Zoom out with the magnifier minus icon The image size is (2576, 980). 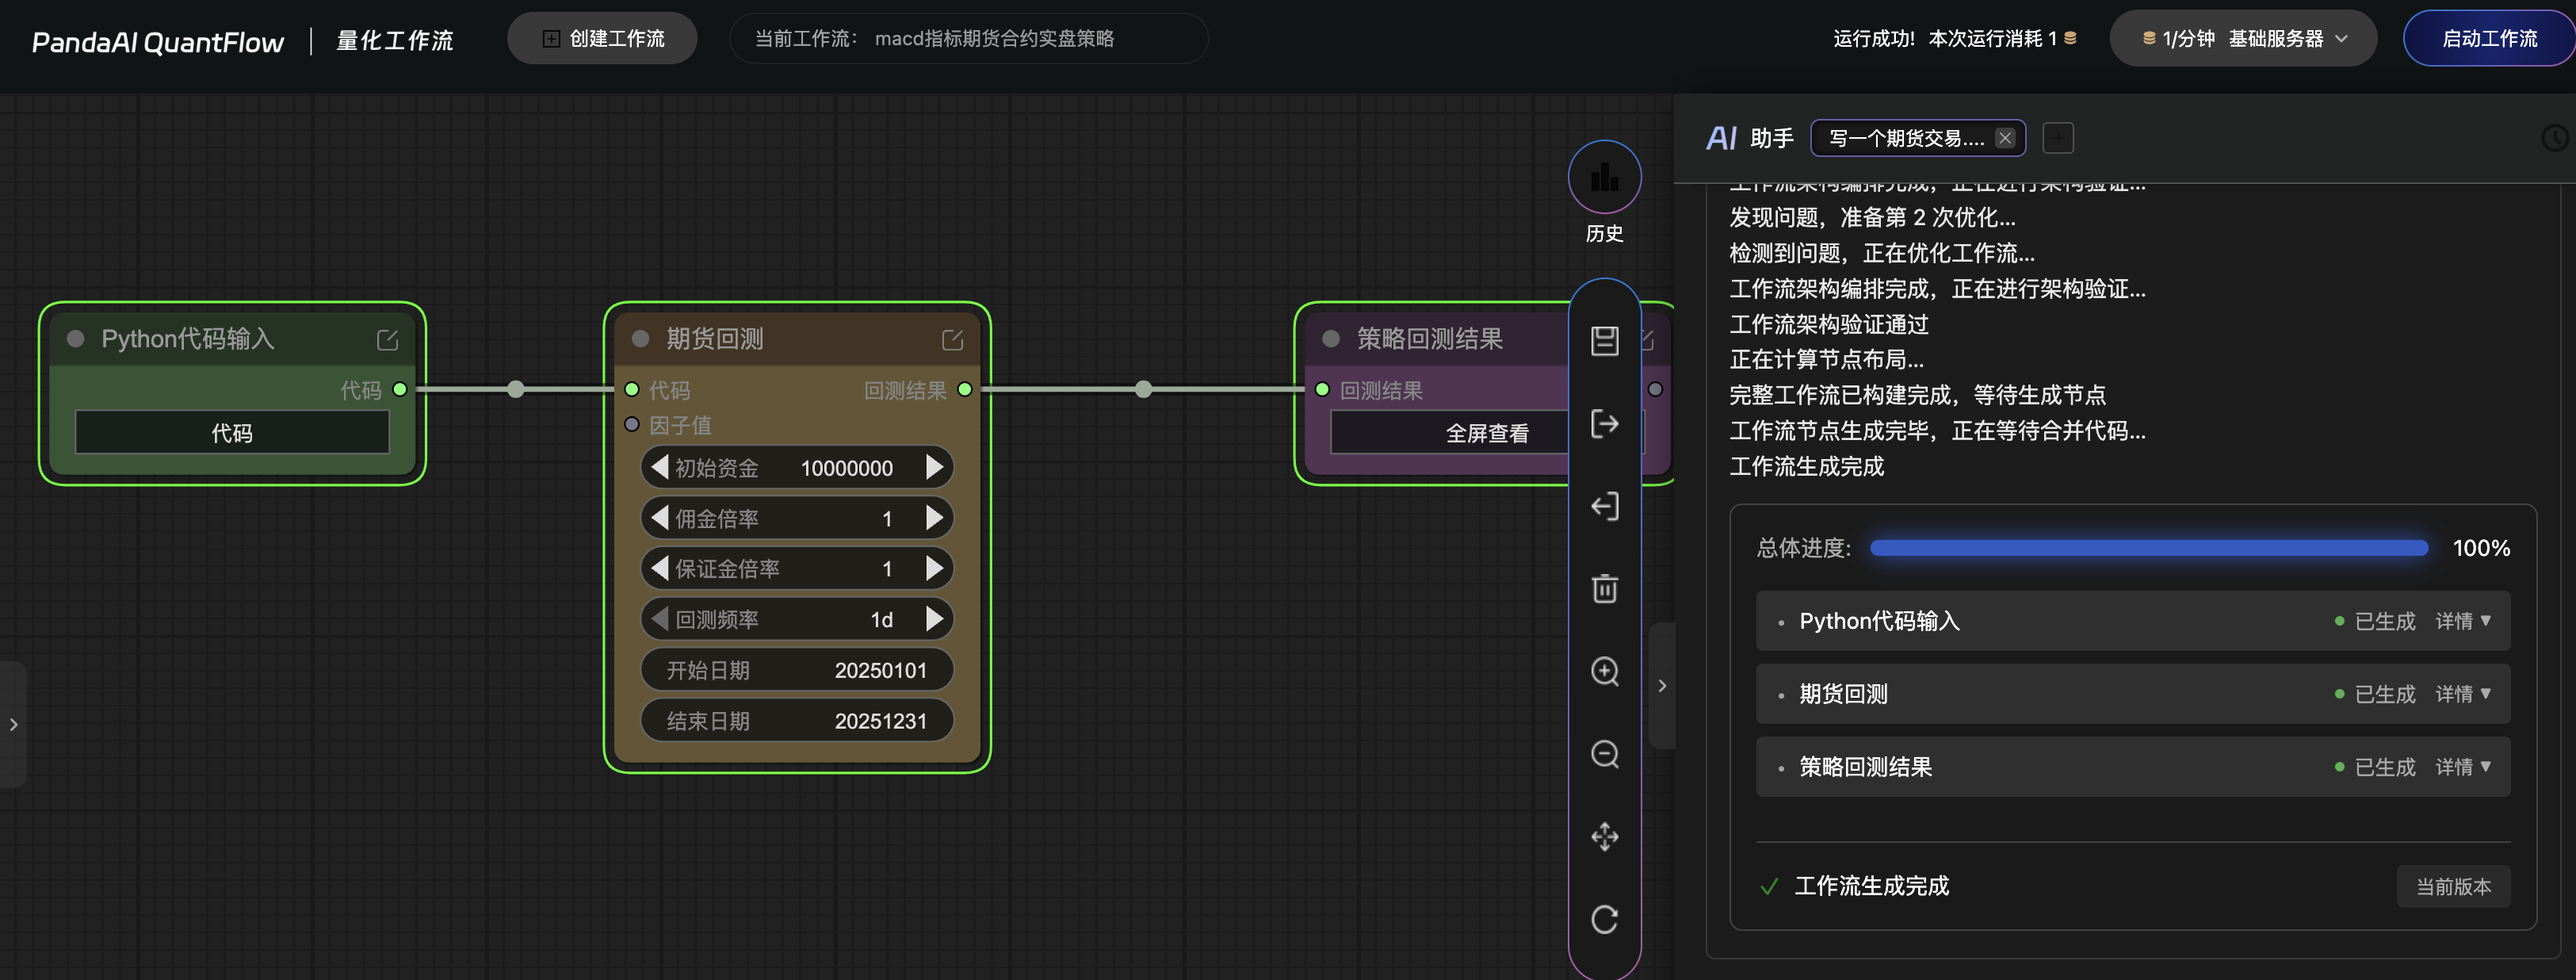point(1604,754)
